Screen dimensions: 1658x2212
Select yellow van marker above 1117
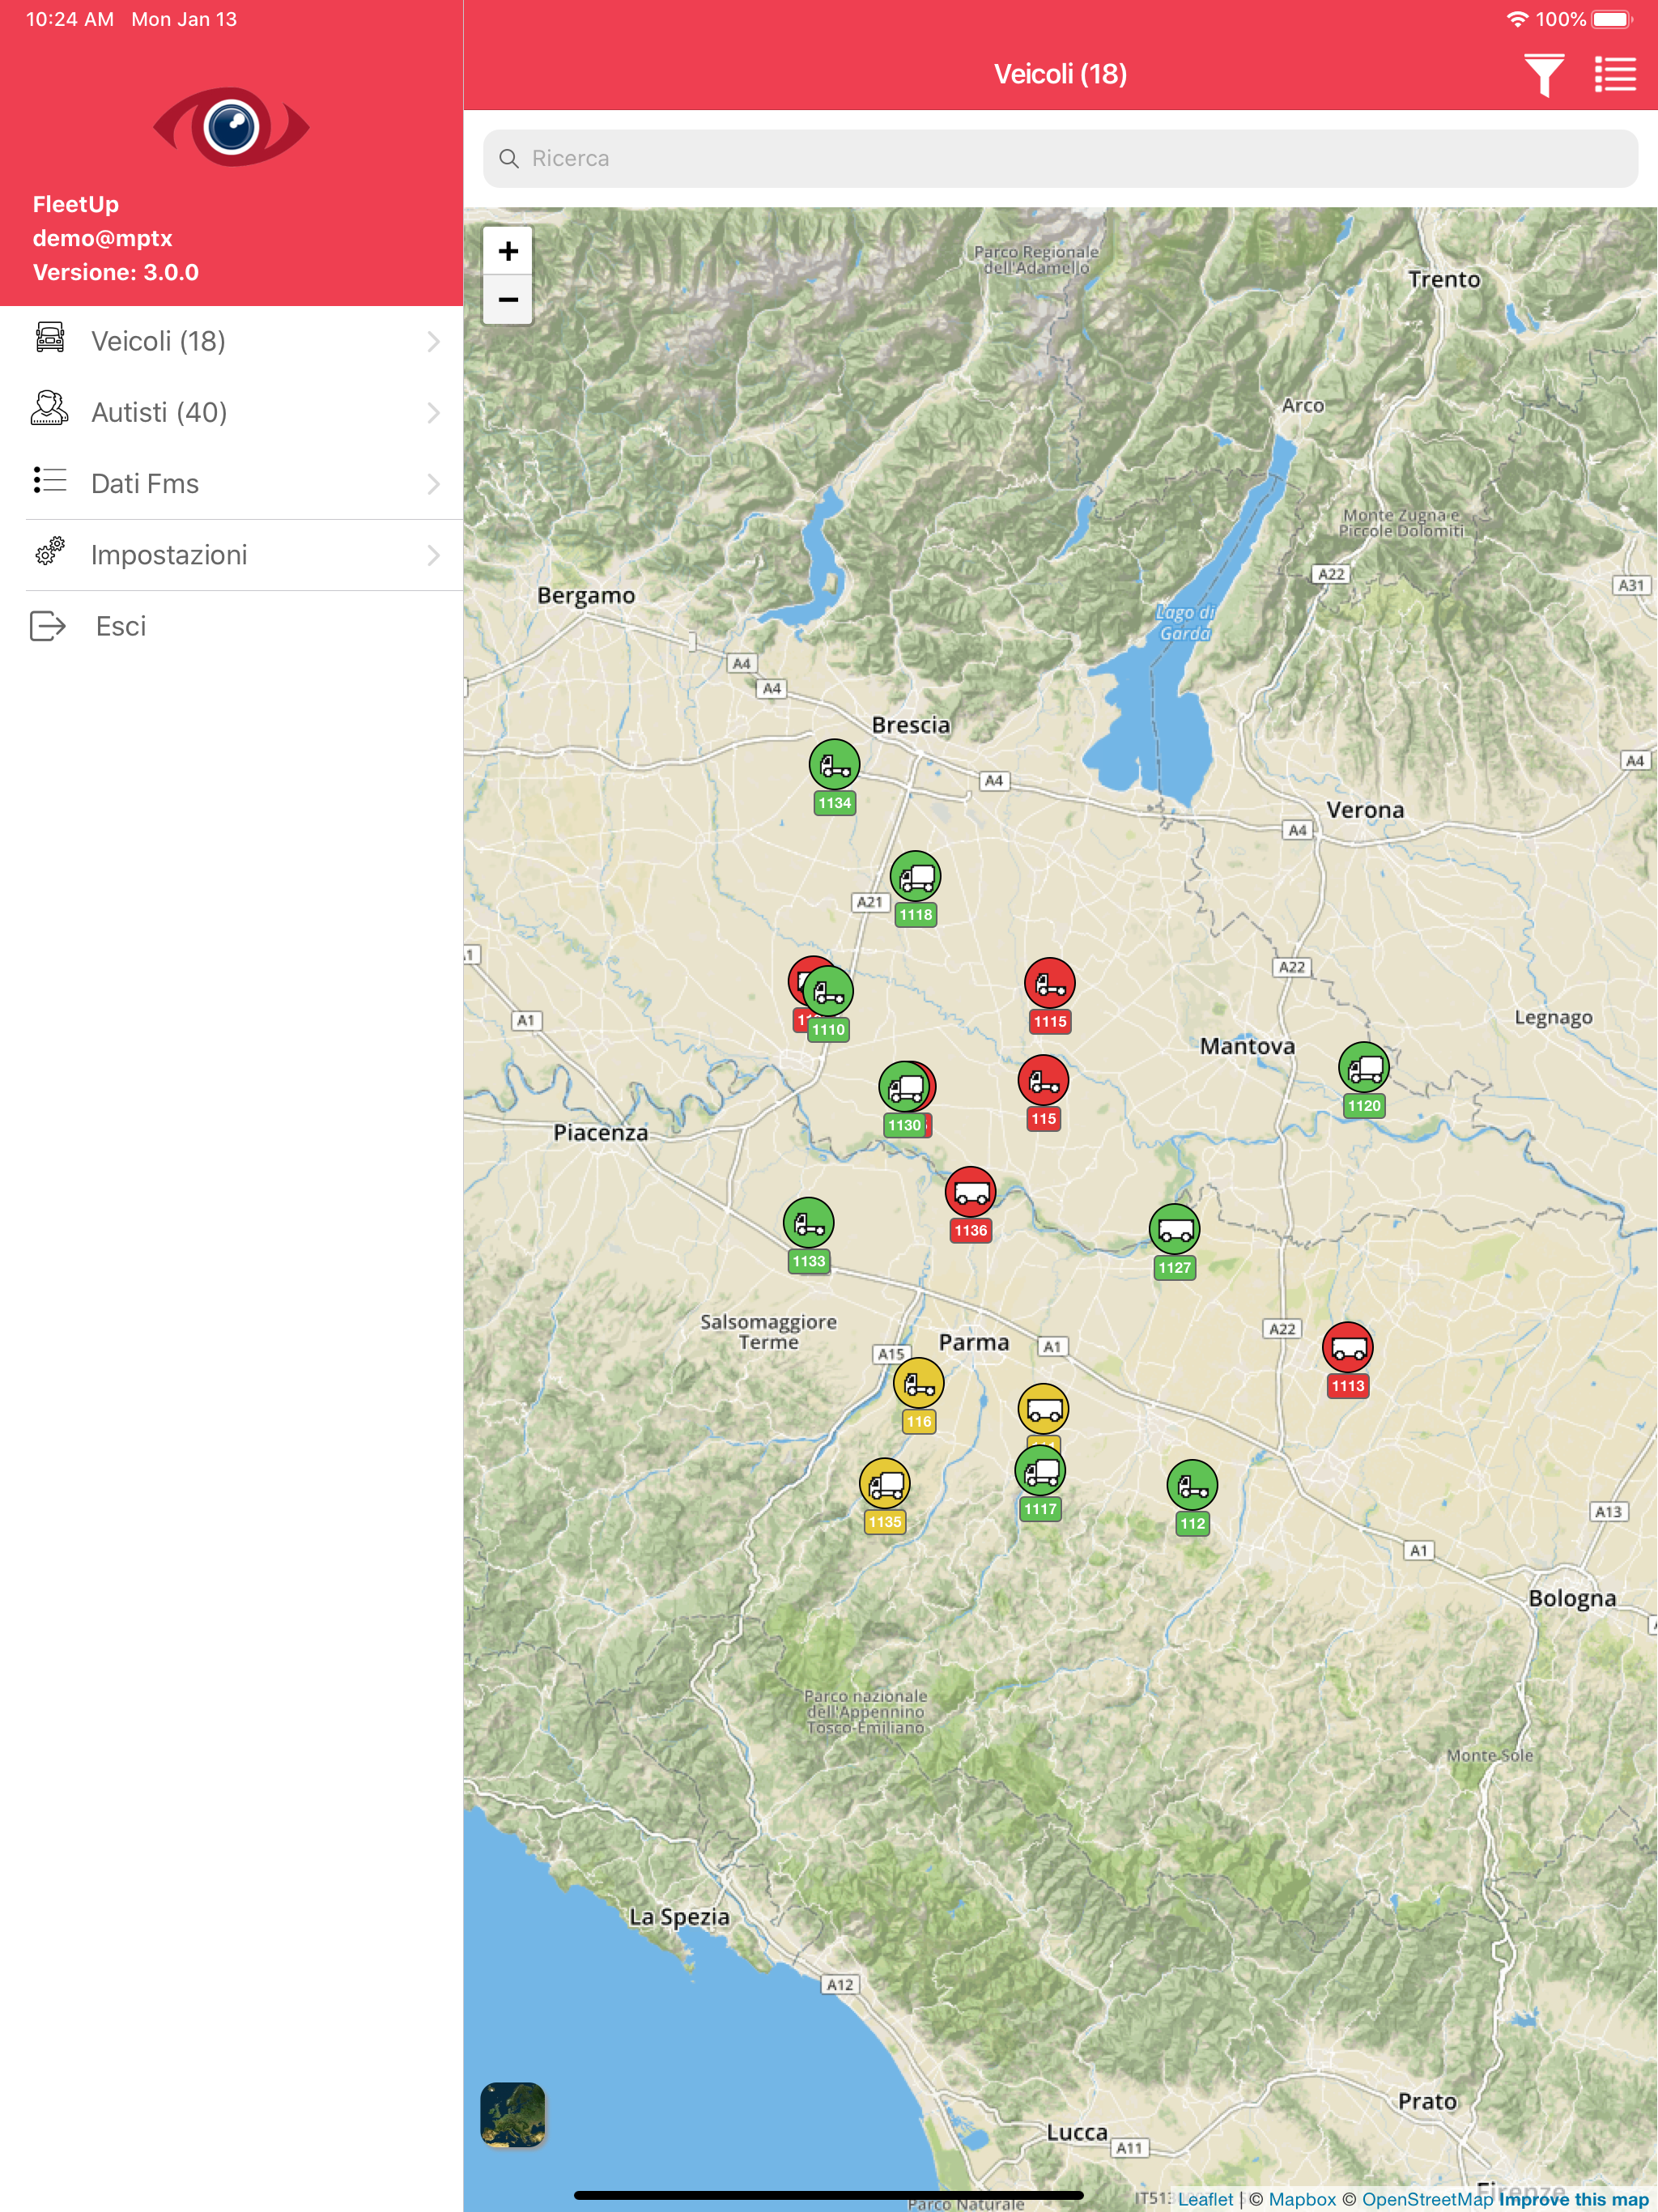point(1043,1410)
